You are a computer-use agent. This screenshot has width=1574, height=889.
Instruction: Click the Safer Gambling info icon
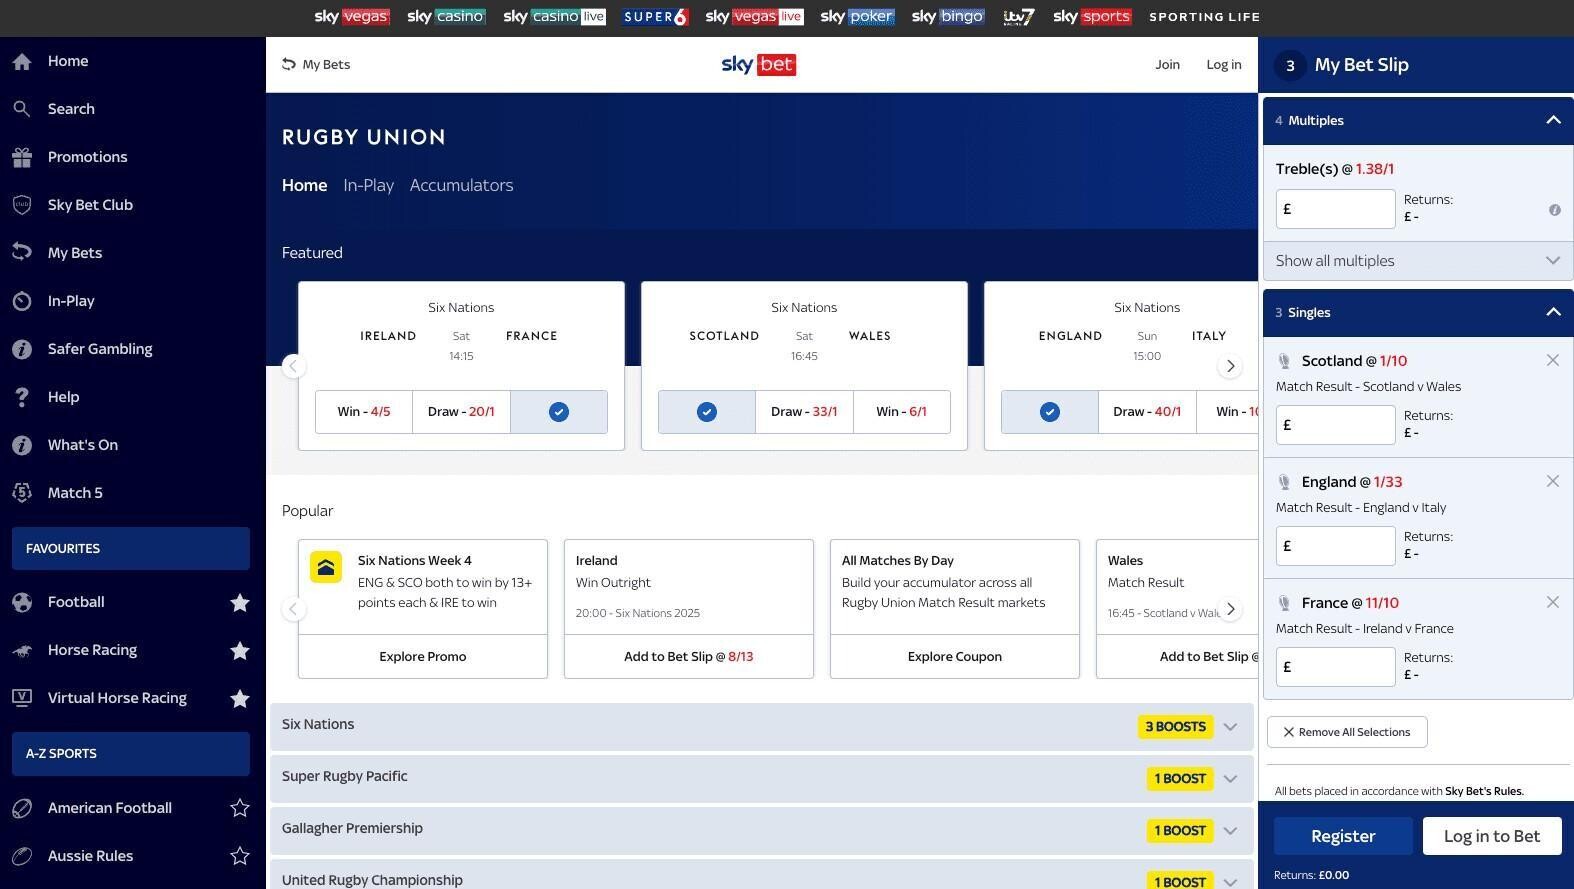point(22,349)
